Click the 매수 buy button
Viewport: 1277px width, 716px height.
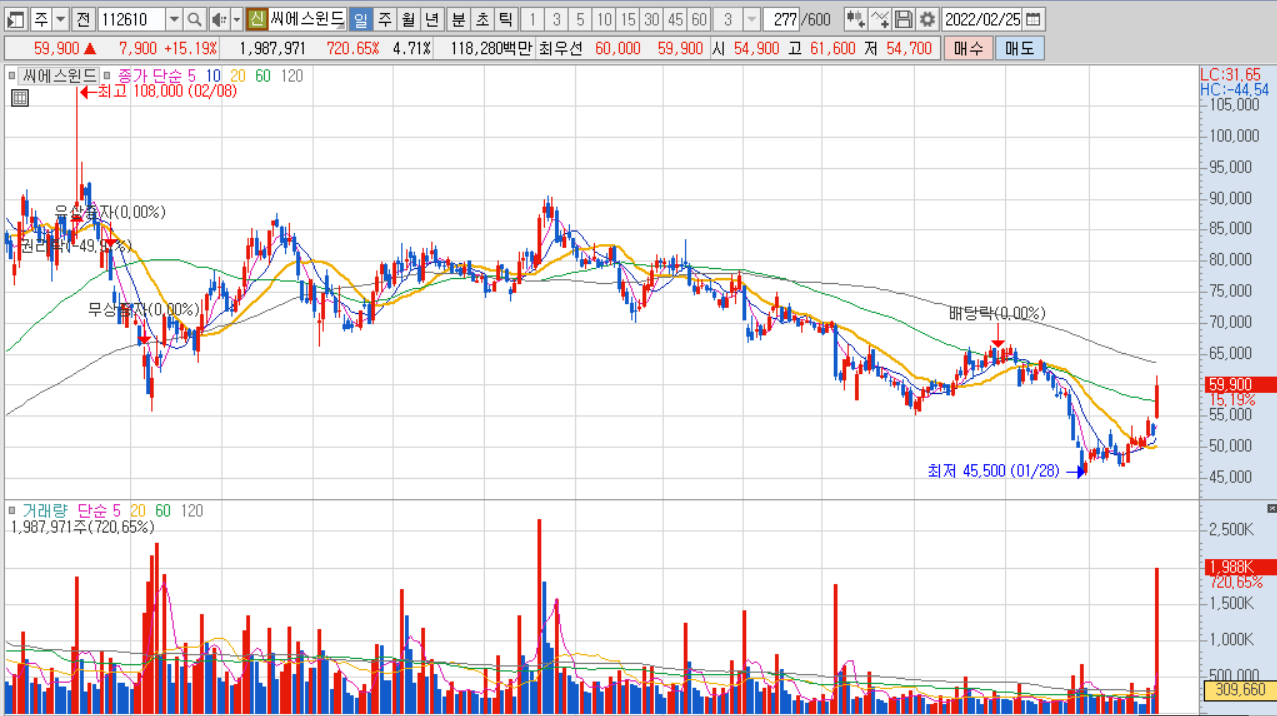(969, 48)
